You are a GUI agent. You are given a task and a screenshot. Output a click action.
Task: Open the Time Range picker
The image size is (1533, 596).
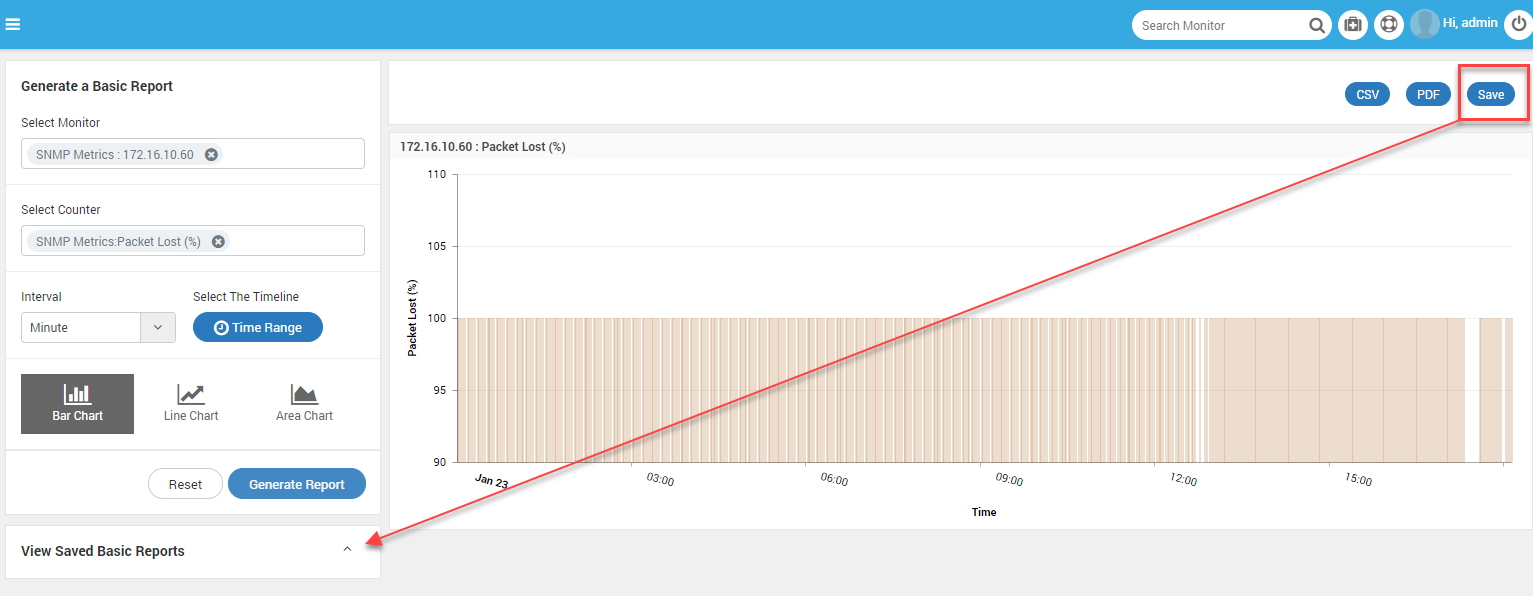[x=258, y=327]
